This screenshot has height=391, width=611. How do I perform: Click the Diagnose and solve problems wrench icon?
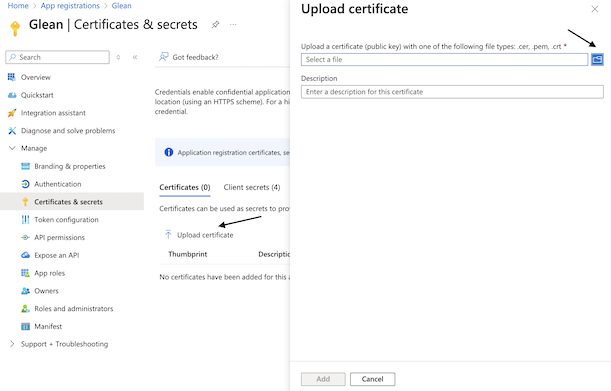[x=12, y=131]
